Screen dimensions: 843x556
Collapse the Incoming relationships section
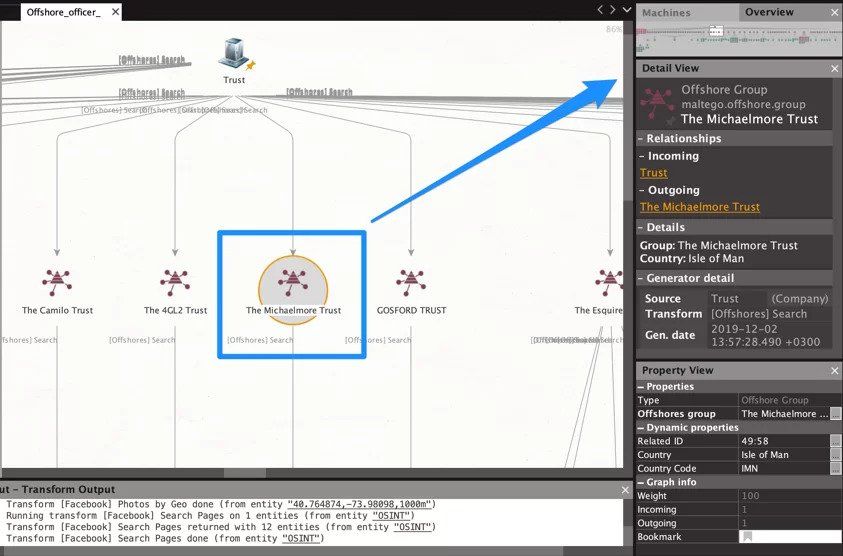(x=641, y=156)
